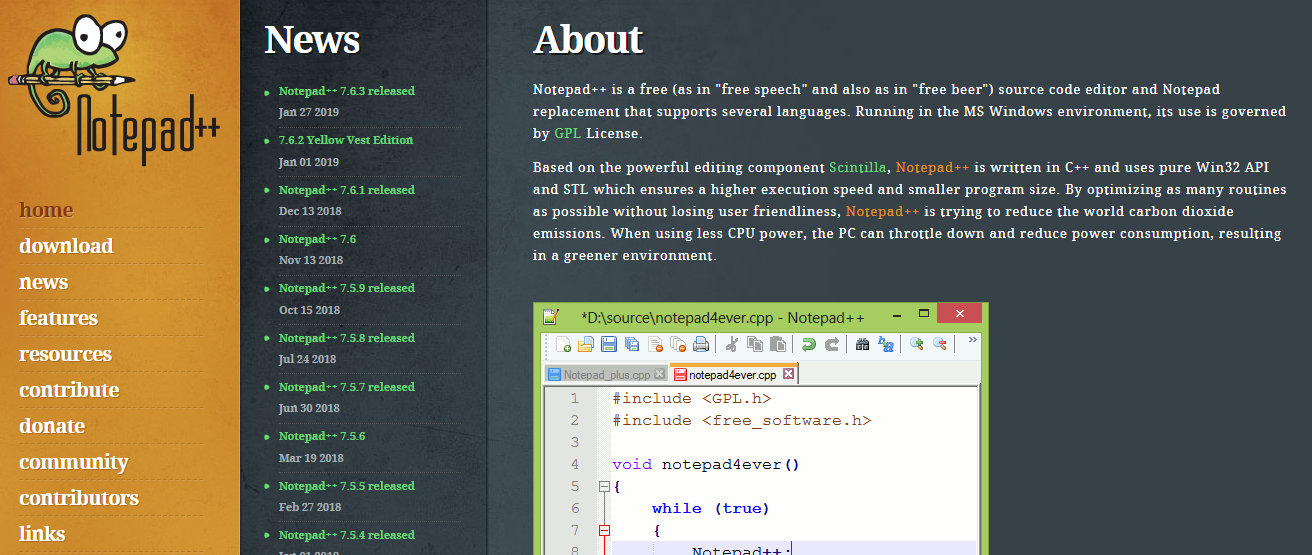Screen dimensions: 1312x555
Task: Click the gray Redo arrow icon
Action: [x=832, y=345]
